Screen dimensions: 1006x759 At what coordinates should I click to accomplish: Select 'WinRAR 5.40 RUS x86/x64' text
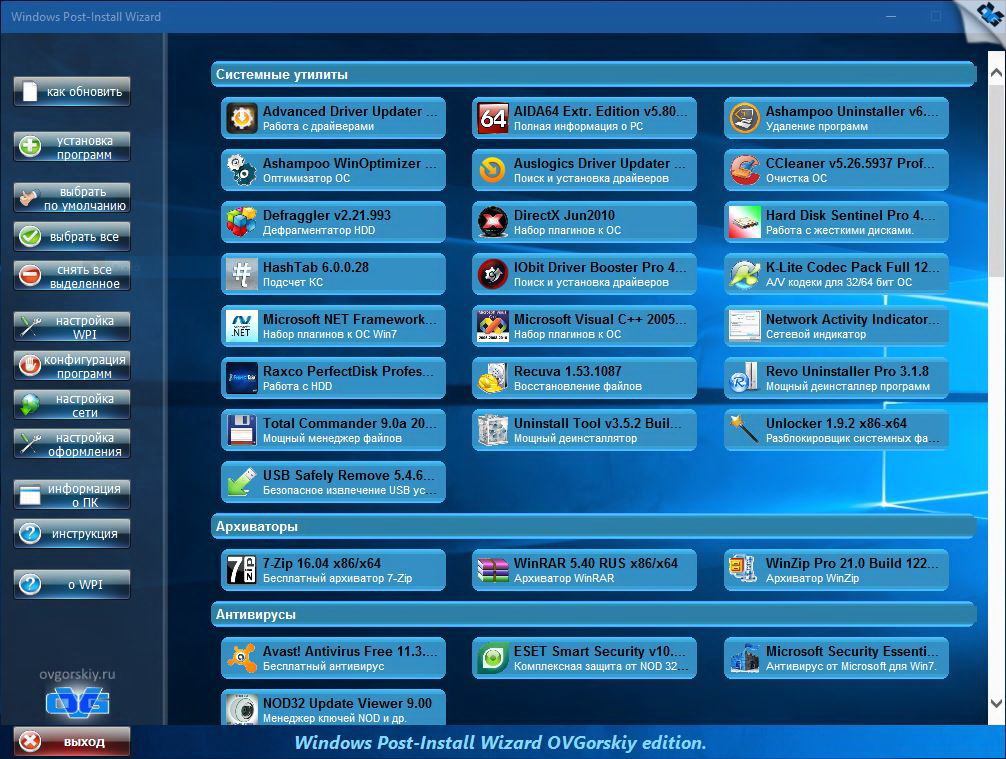coord(595,563)
